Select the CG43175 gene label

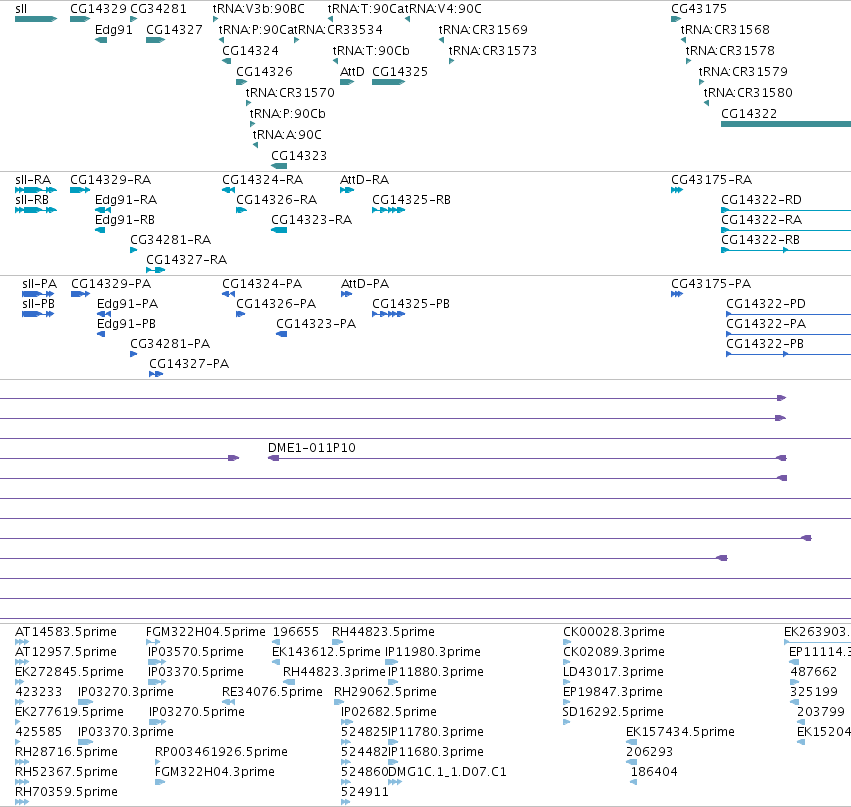pos(699,9)
